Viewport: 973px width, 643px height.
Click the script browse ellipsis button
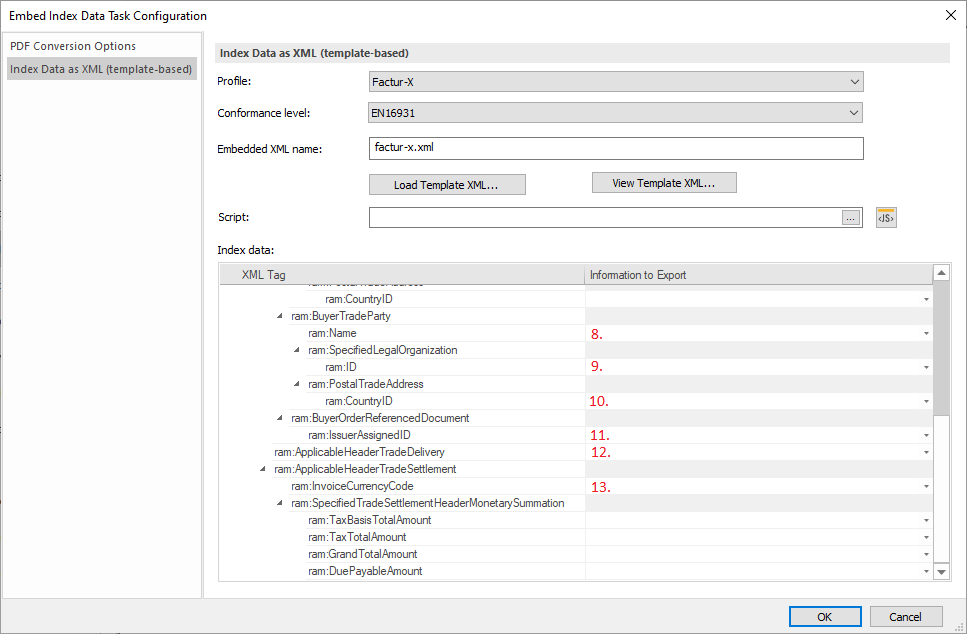(850, 218)
